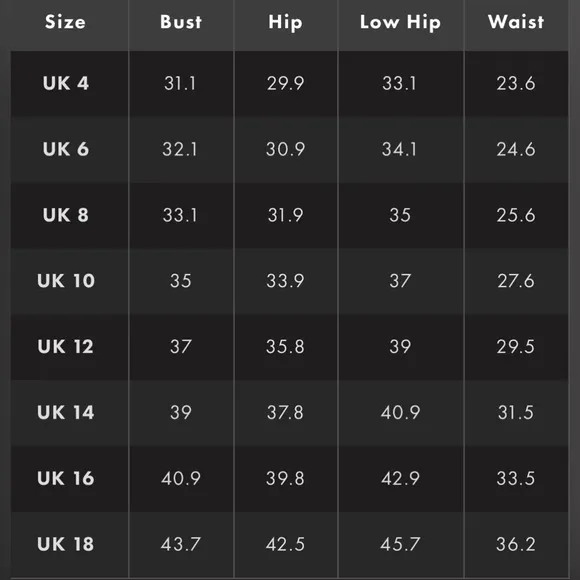The height and width of the screenshot is (580, 580).
Task: Select the UK 12 waist value 29.5
Action: [516, 347]
